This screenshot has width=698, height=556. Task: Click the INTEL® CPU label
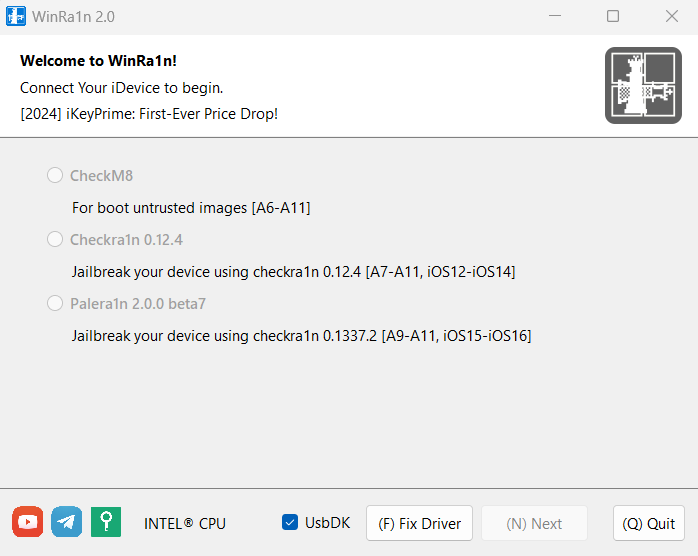pyautogui.click(x=185, y=524)
